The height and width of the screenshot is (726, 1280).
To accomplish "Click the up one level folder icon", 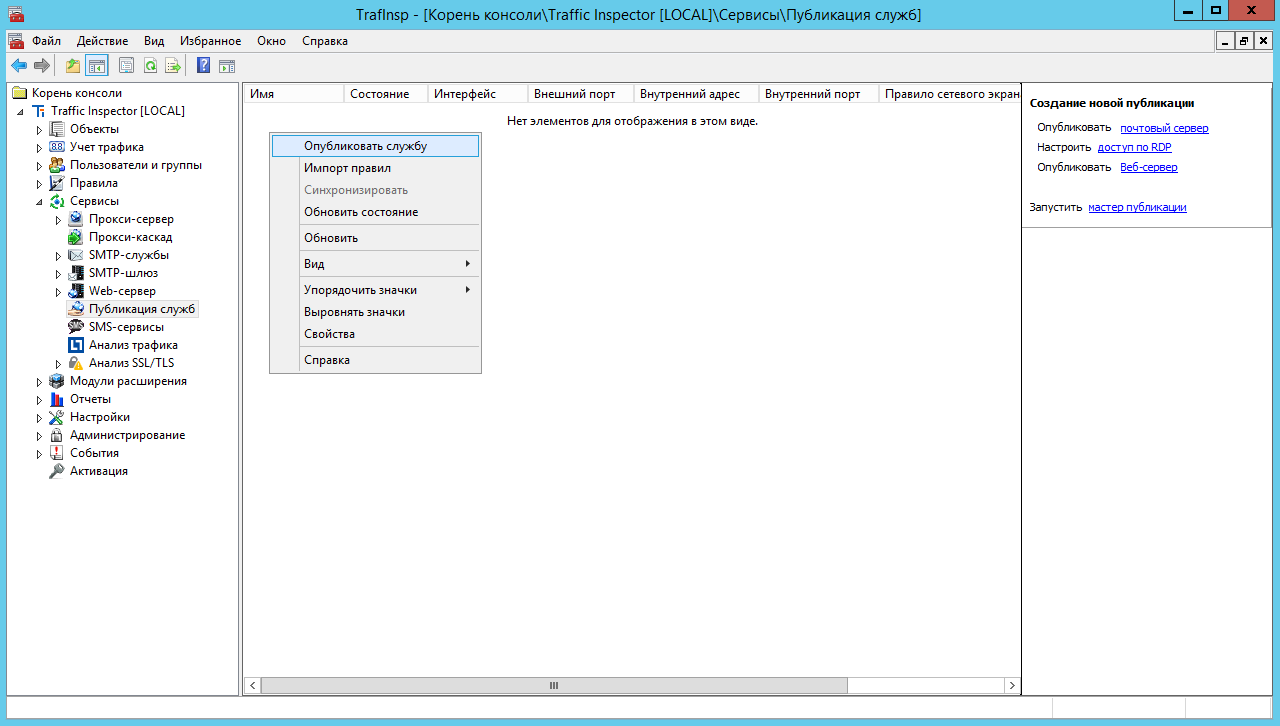I will (x=73, y=66).
